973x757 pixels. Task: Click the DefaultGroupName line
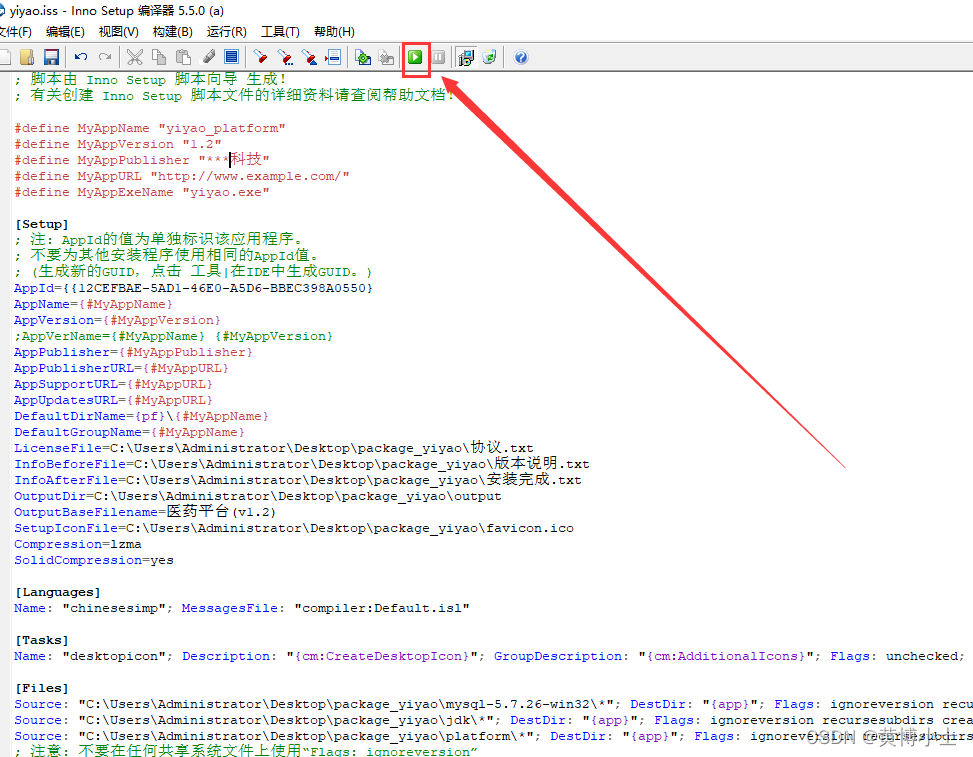point(129,432)
